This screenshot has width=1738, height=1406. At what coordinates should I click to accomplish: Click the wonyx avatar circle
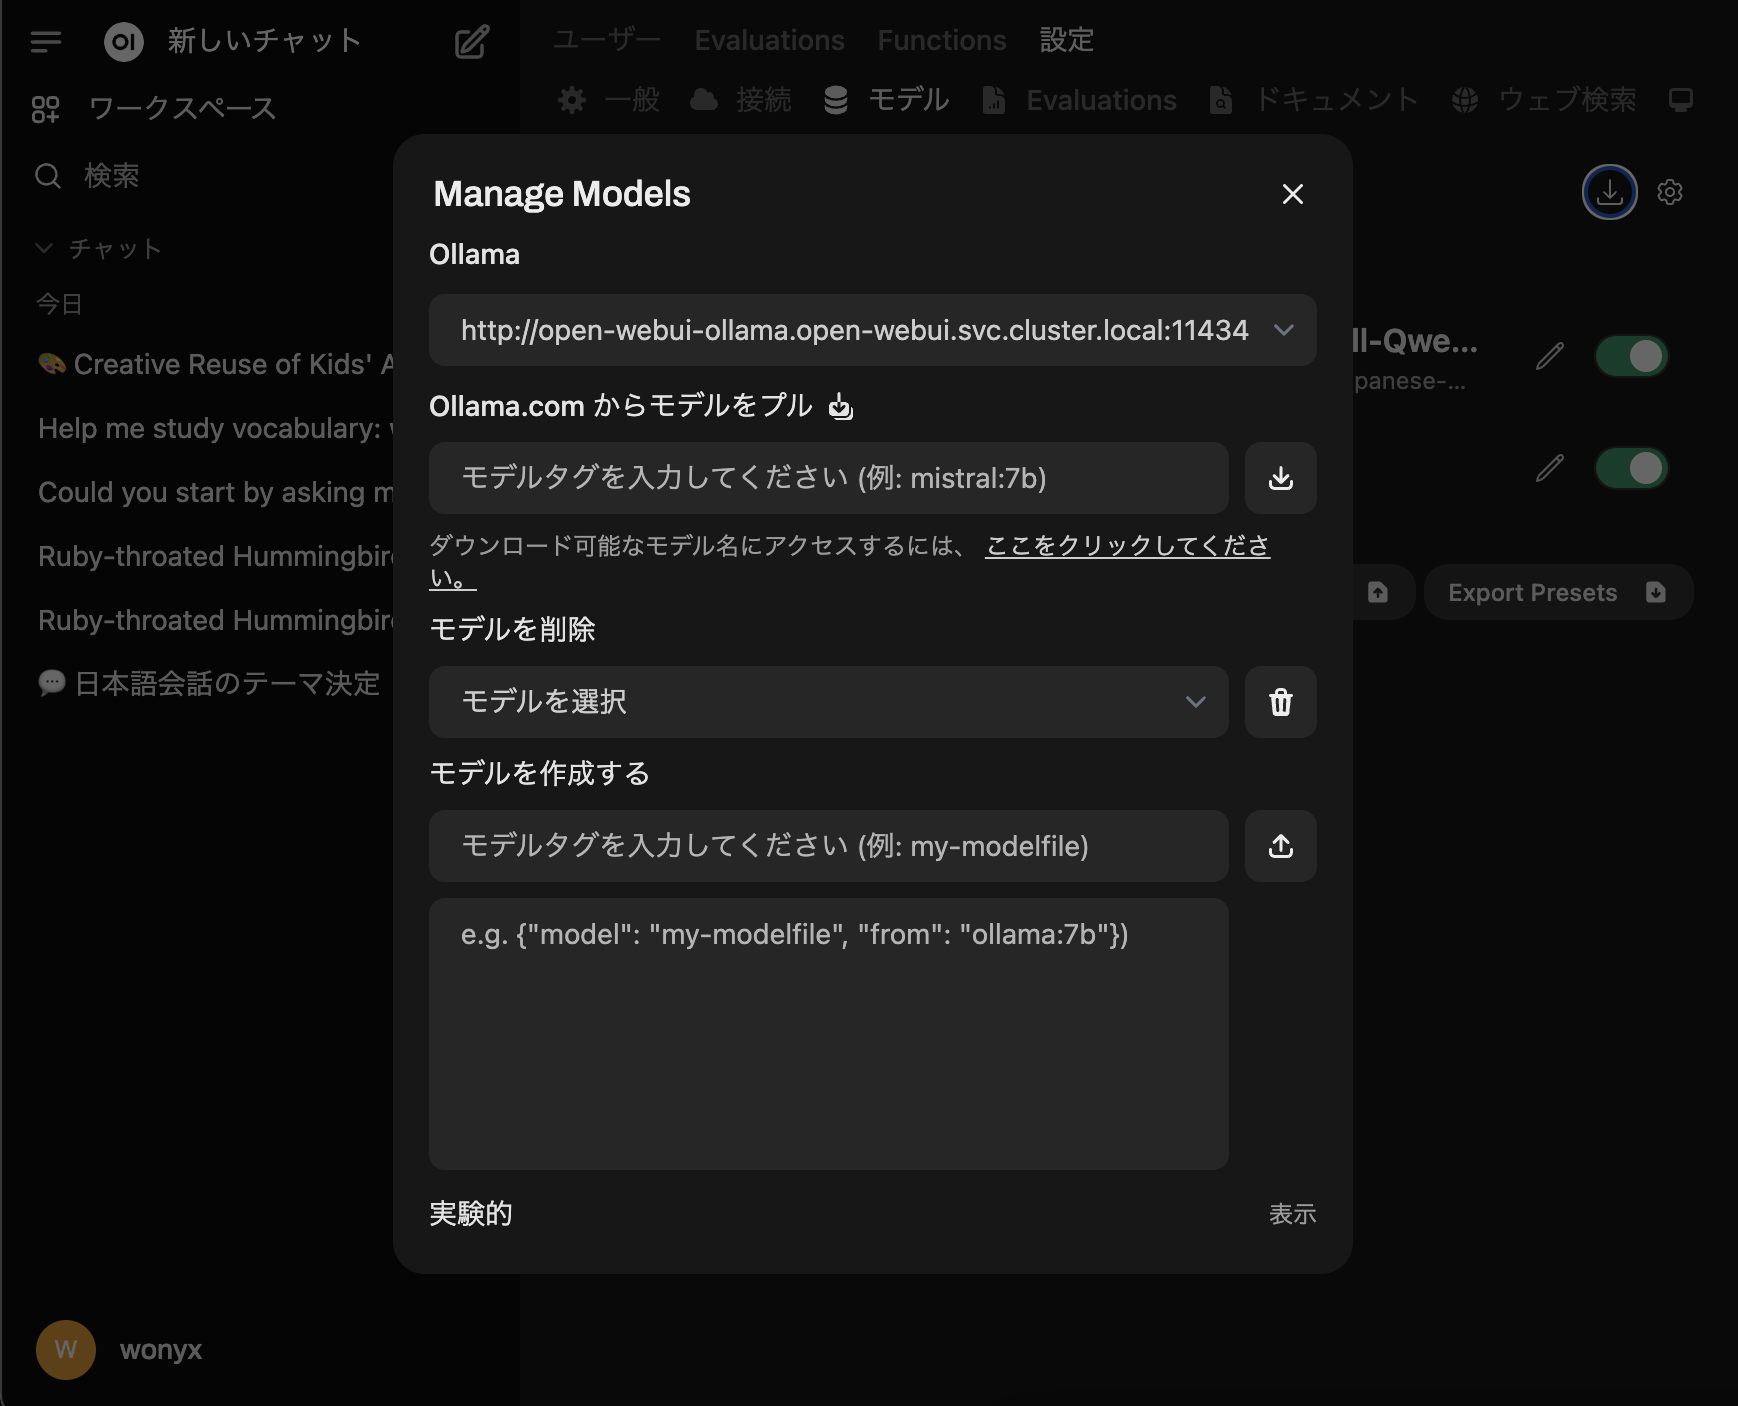pyautogui.click(x=66, y=1350)
